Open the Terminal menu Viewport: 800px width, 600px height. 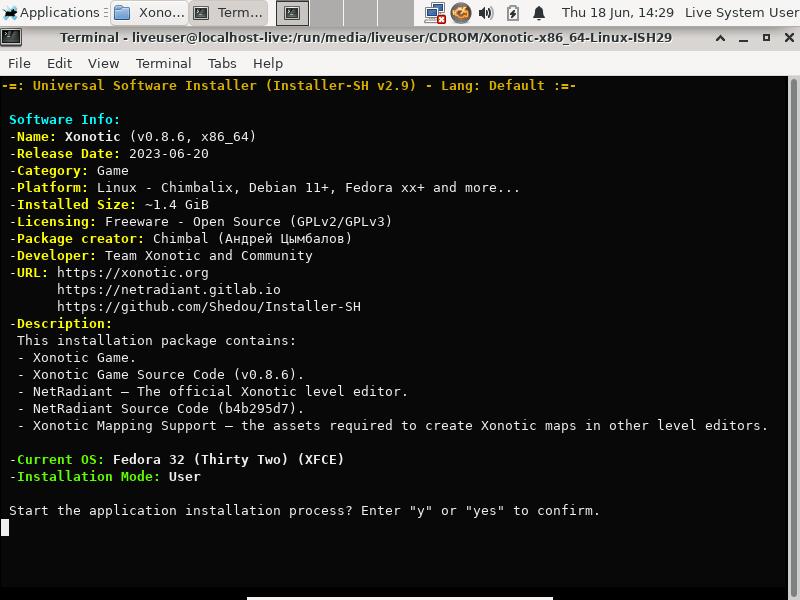coord(163,63)
